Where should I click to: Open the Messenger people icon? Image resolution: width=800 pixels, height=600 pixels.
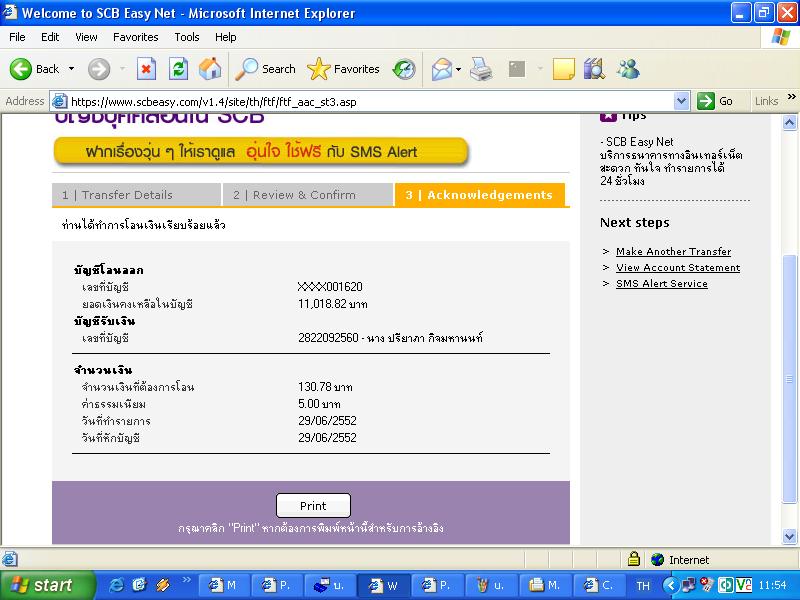[628, 69]
